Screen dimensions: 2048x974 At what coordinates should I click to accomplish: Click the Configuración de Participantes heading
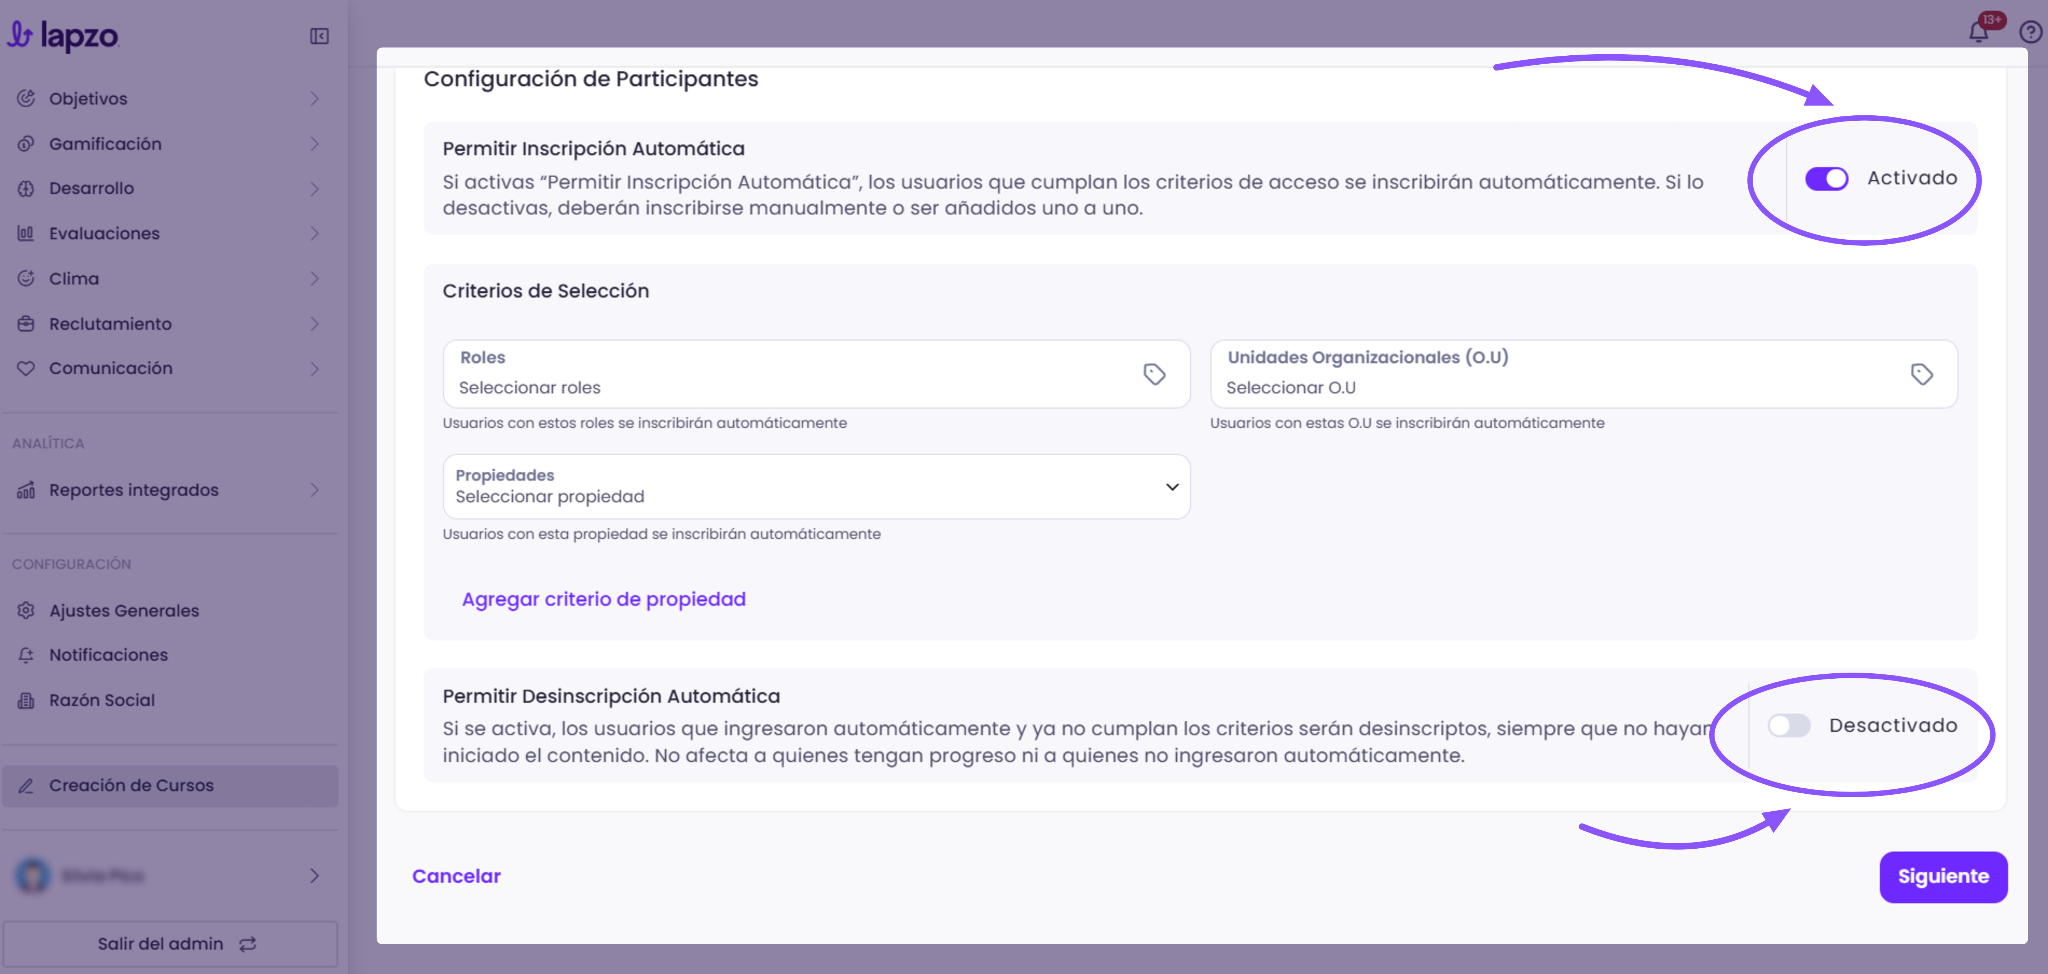[x=591, y=79]
